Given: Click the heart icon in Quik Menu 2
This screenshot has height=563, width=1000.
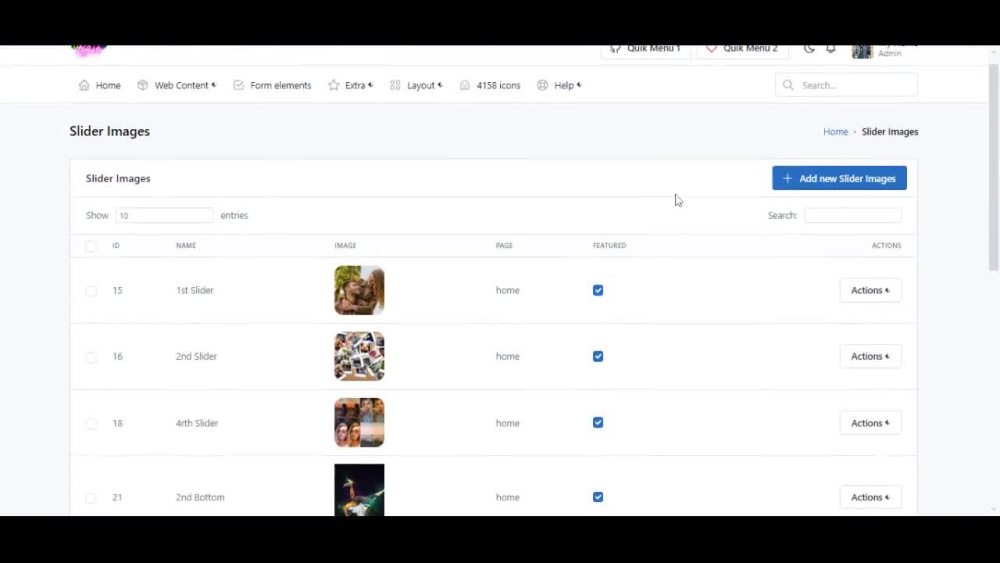Looking at the screenshot, I should tap(712, 48).
